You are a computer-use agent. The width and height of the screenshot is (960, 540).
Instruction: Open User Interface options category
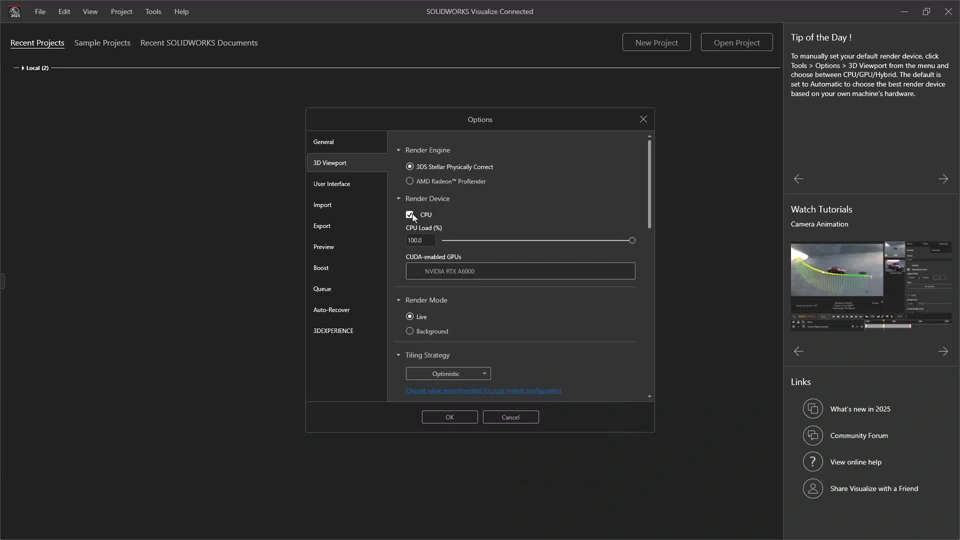click(347, 184)
